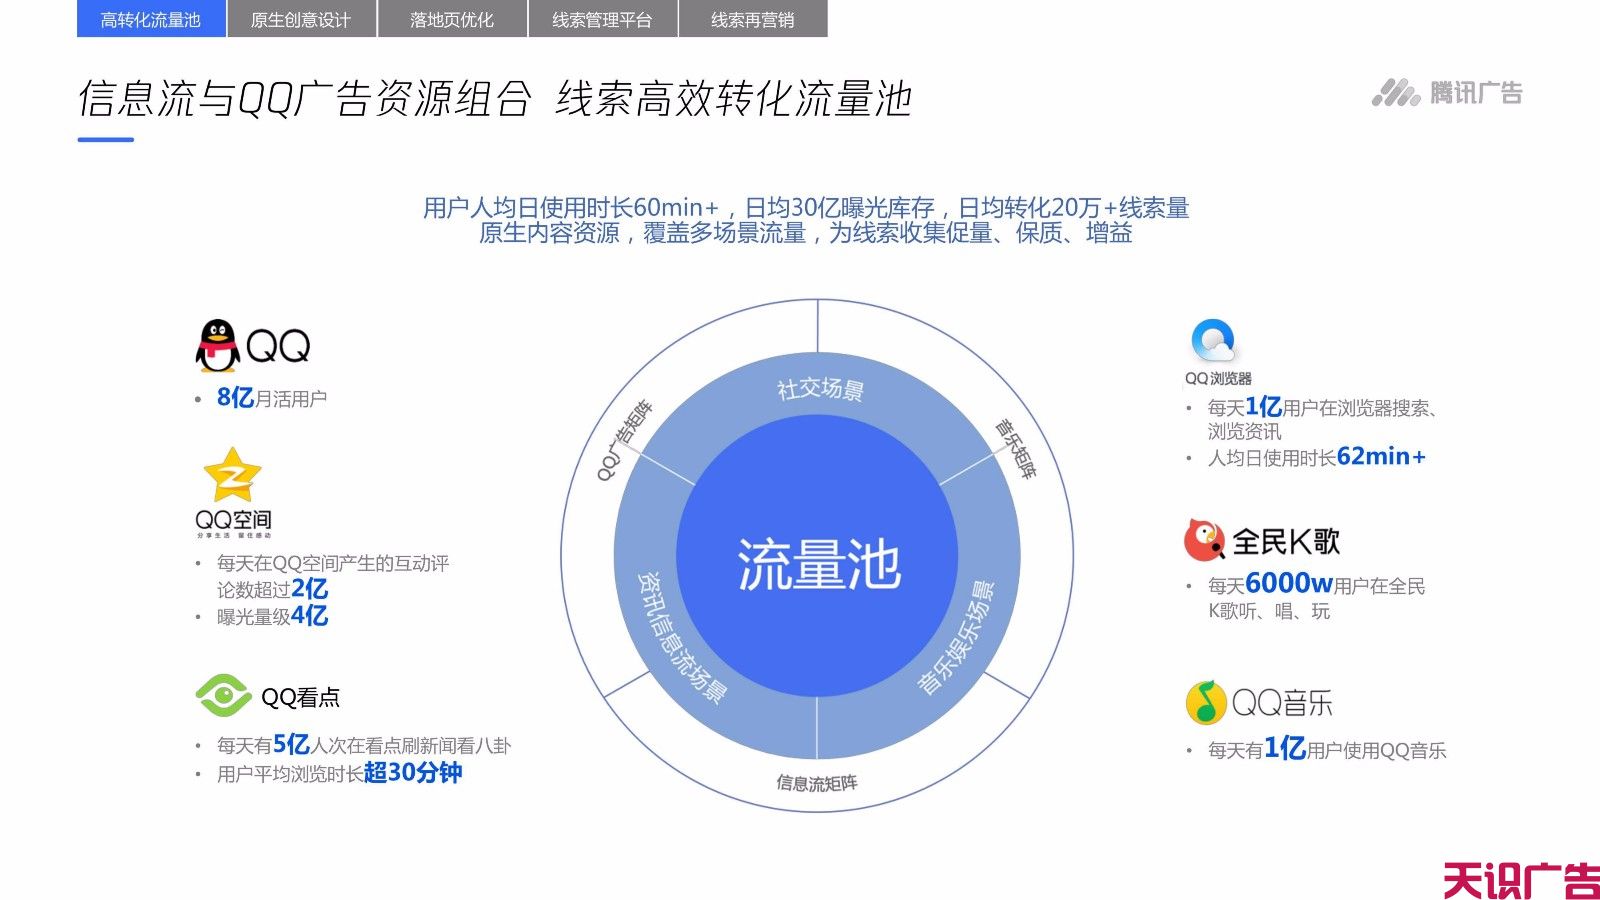Click the 曝光量级4亿 bullet
Screen dimensions: 1600x900
(x=272, y=616)
